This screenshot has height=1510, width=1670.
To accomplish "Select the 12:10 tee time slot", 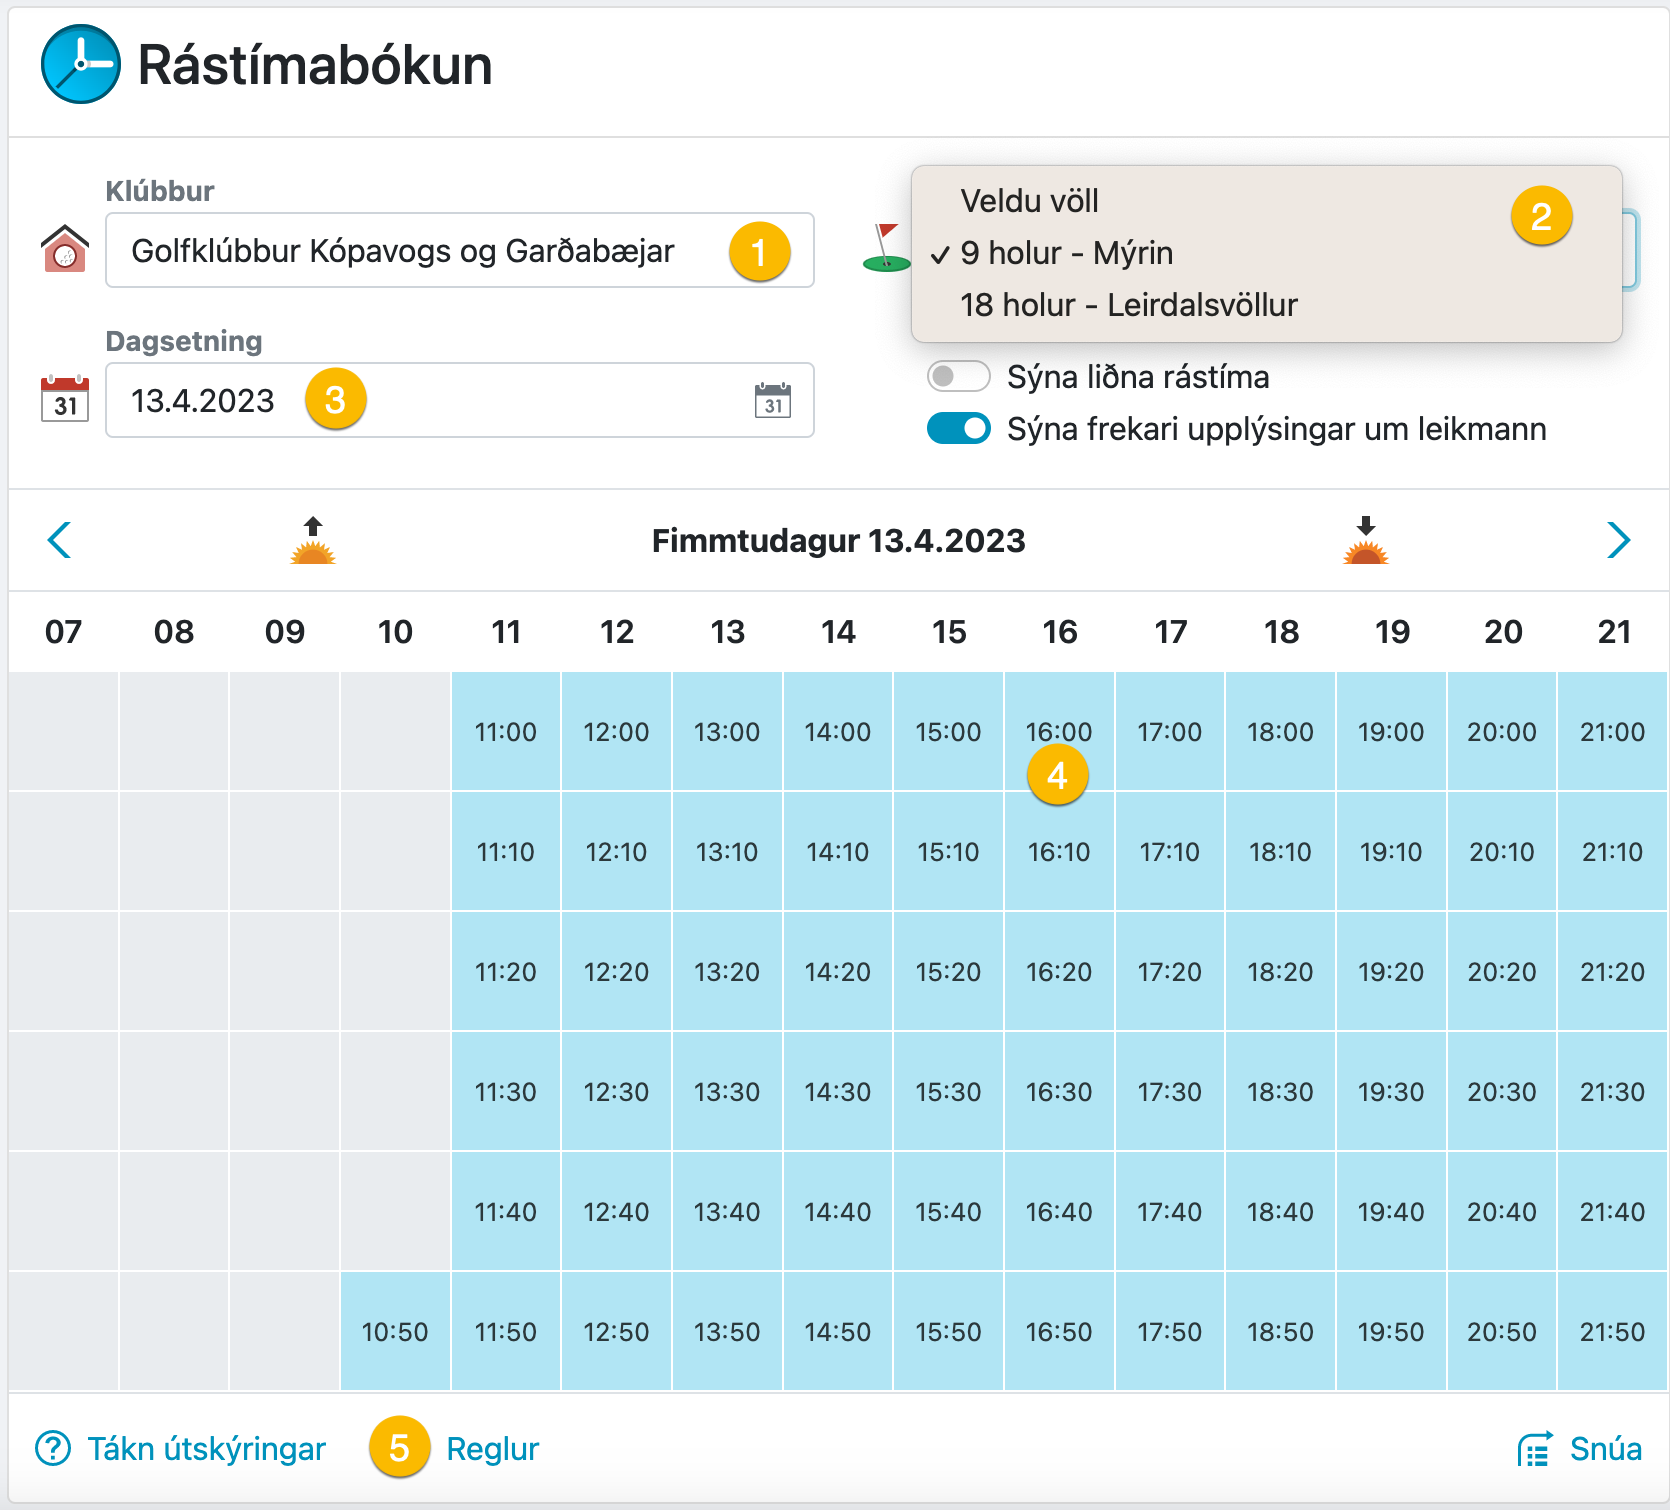I will pos(616,852).
